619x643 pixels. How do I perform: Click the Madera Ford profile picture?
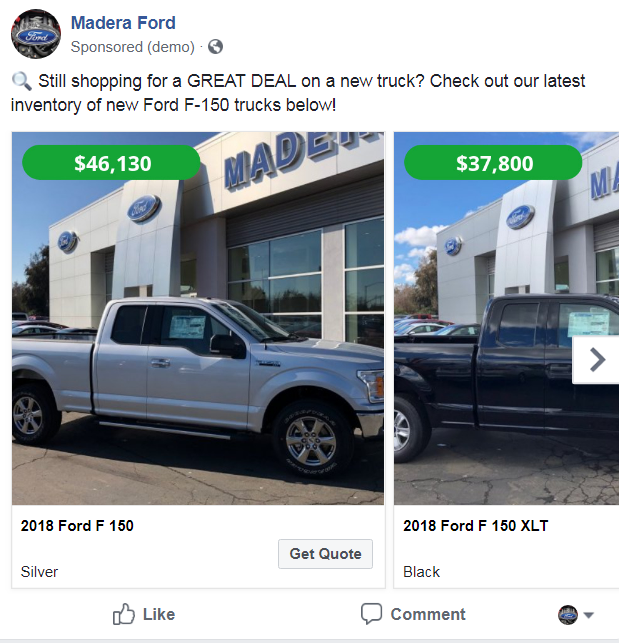(x=36, y=34)
